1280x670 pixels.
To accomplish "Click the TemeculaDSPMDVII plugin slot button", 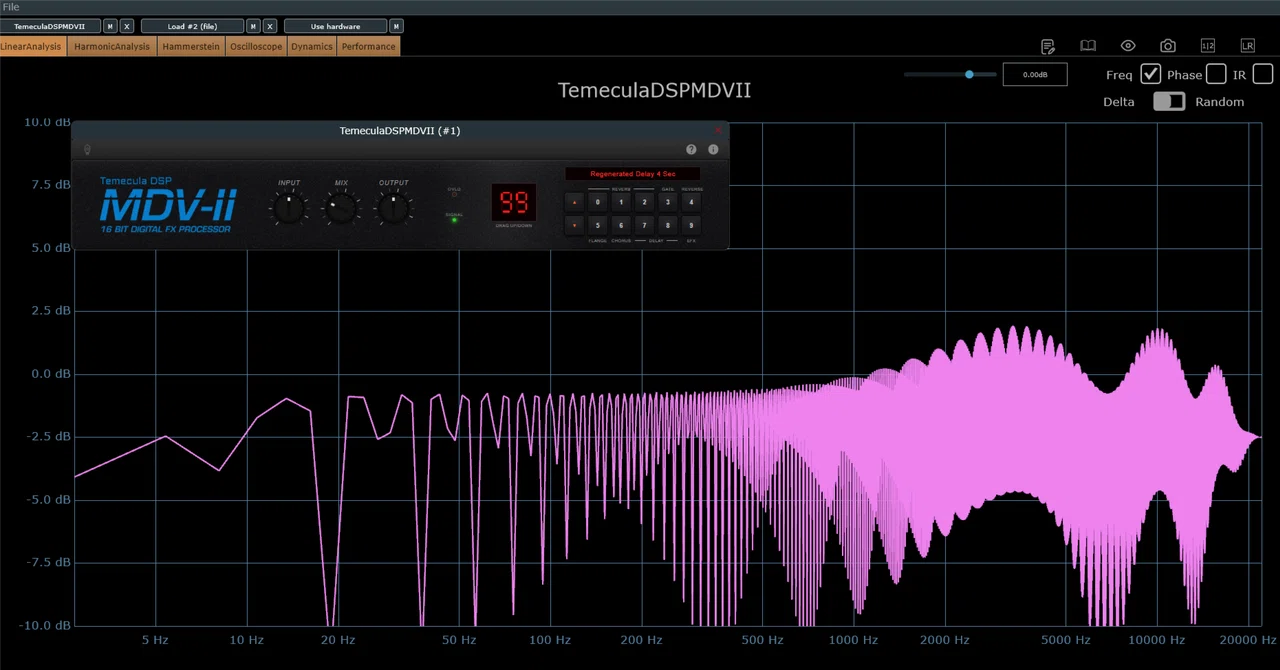I will tap(50, 26).
